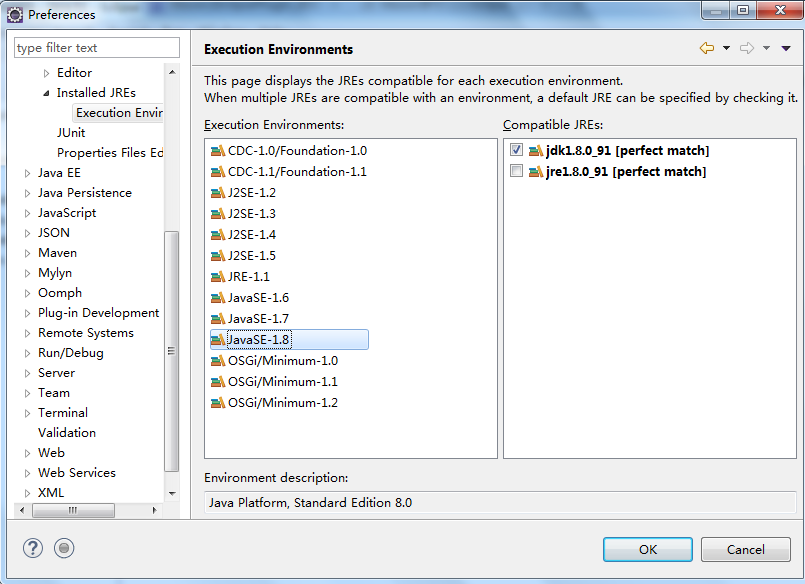
Task: Open the Back history dropdown arrow
Action: click(726, 48)
